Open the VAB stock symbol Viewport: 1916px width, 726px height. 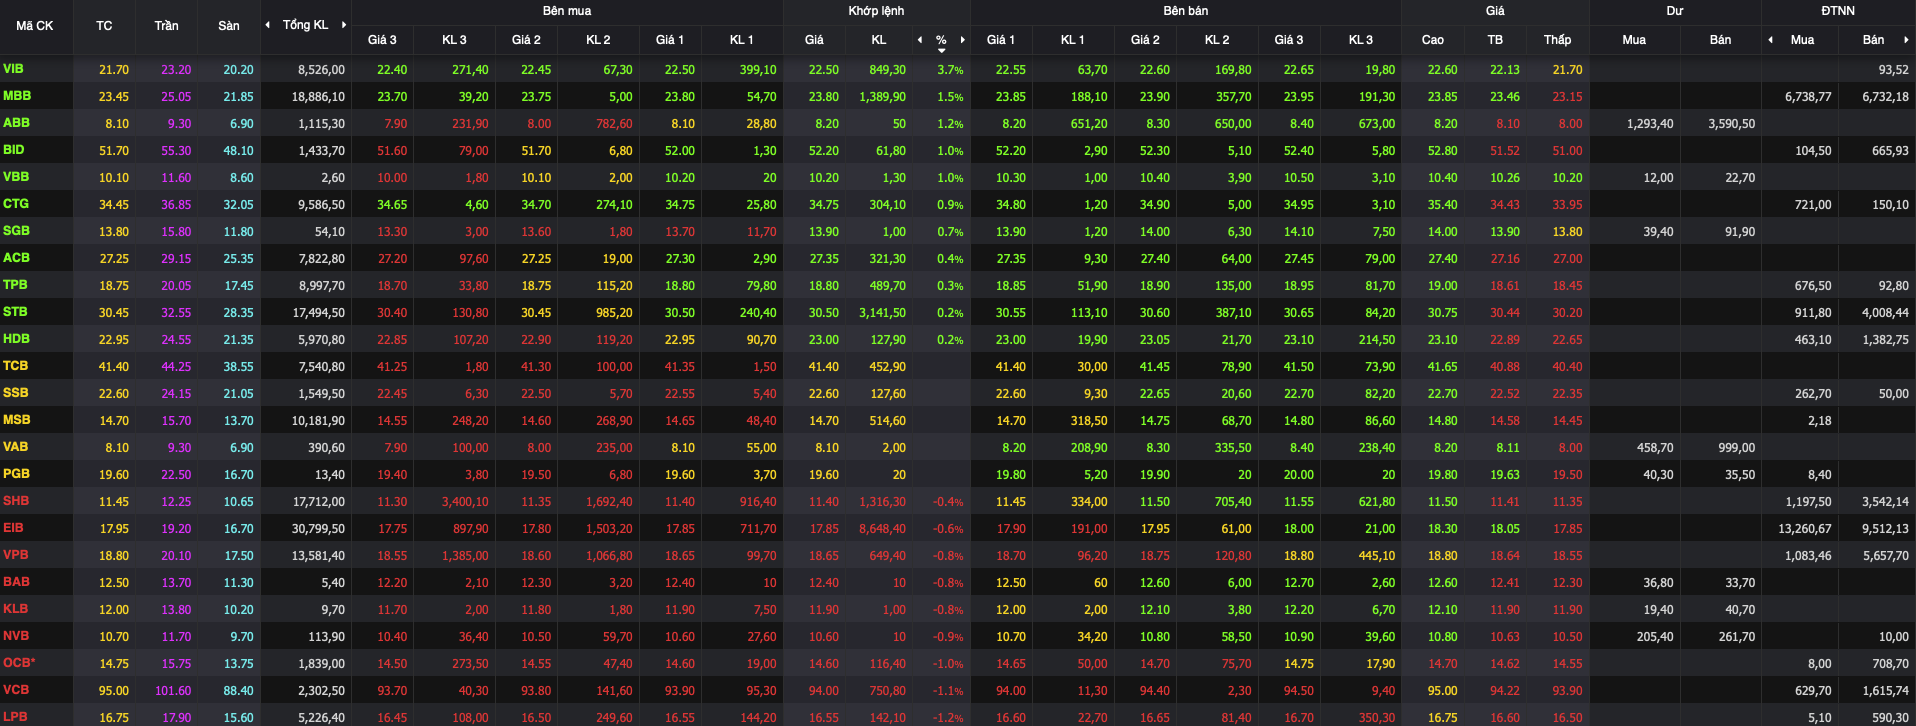(15, 447)
